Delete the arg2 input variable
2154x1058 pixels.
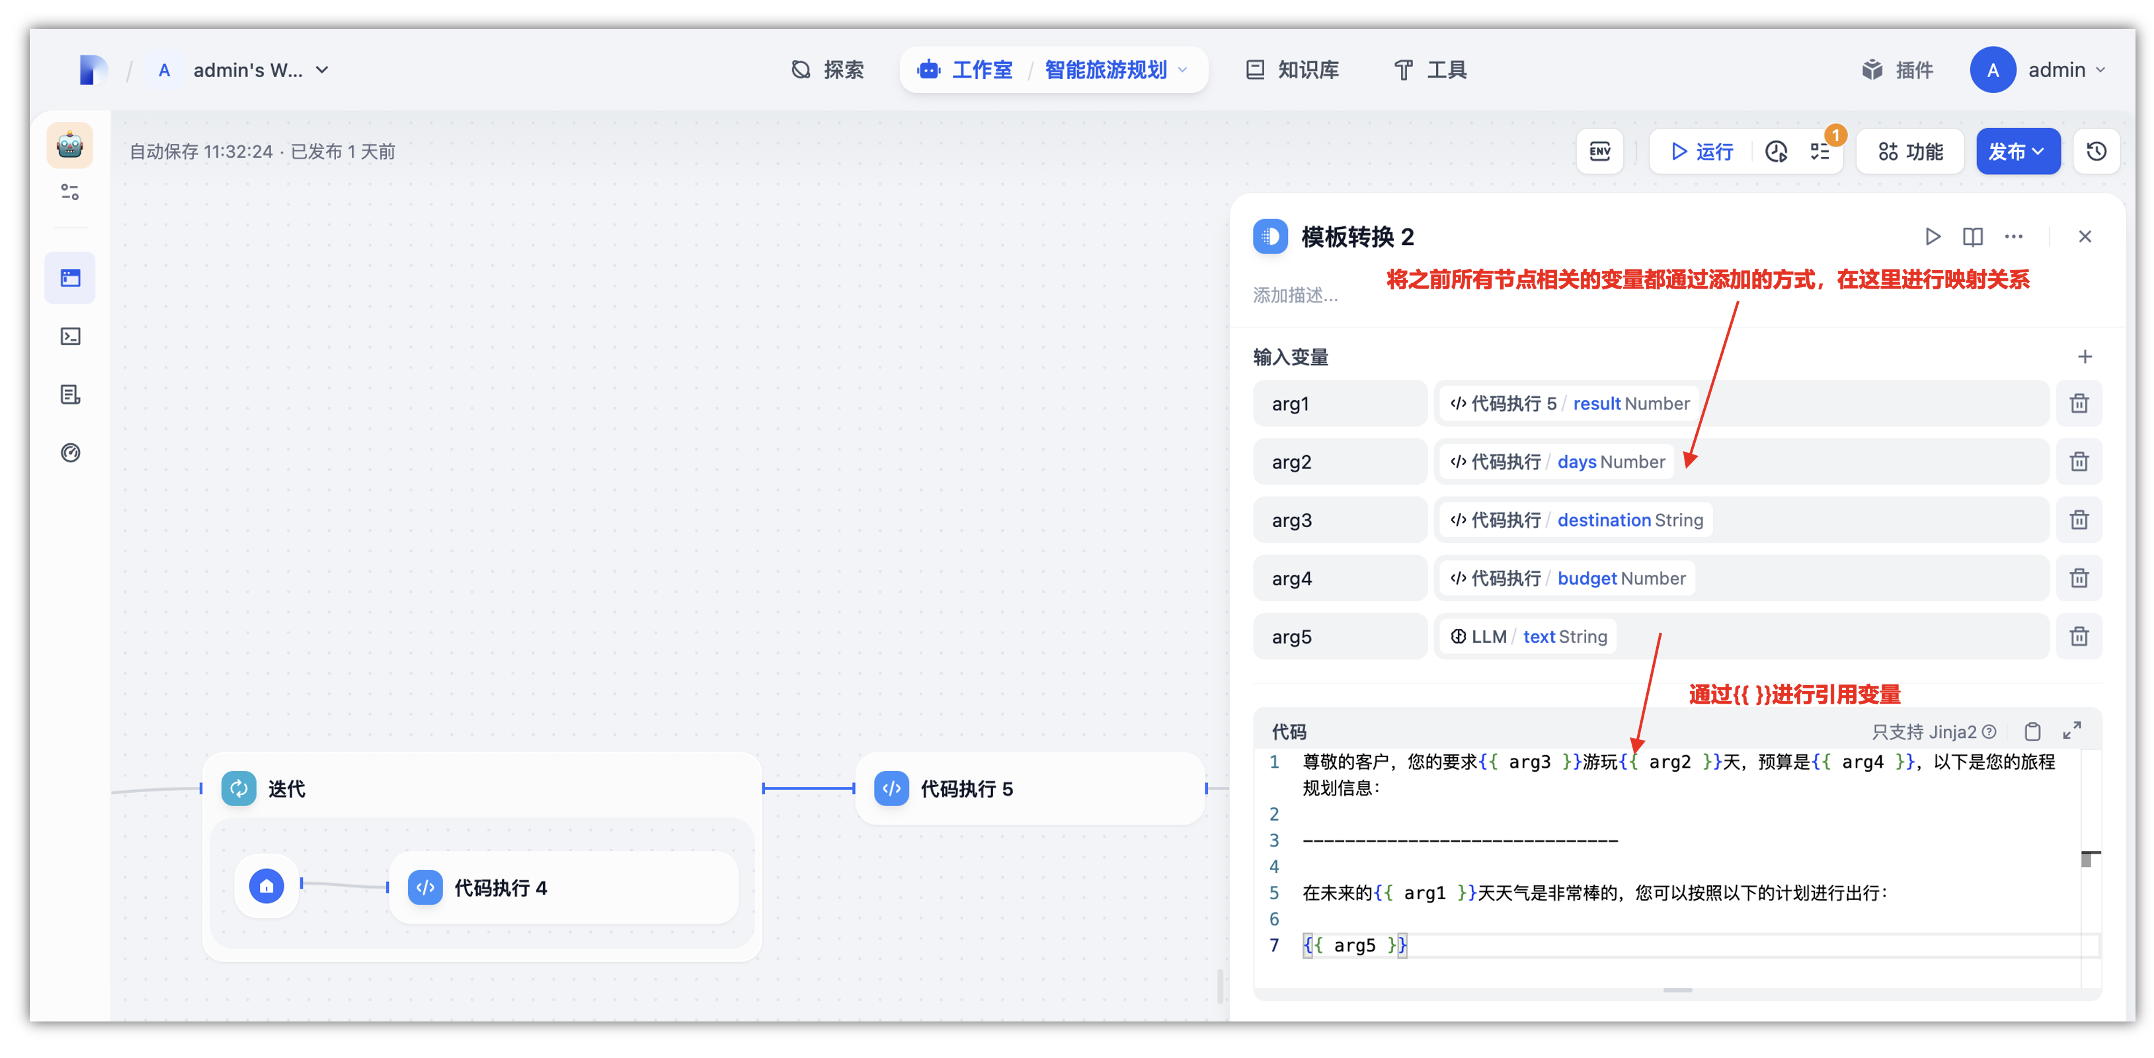2079,462
